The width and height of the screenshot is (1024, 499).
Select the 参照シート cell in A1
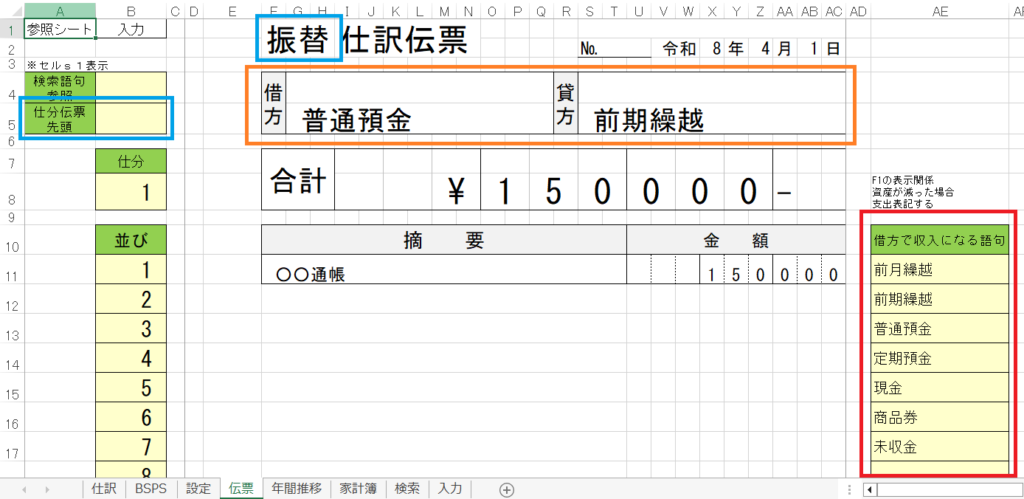pyautogui.click(x=60, y=28)
